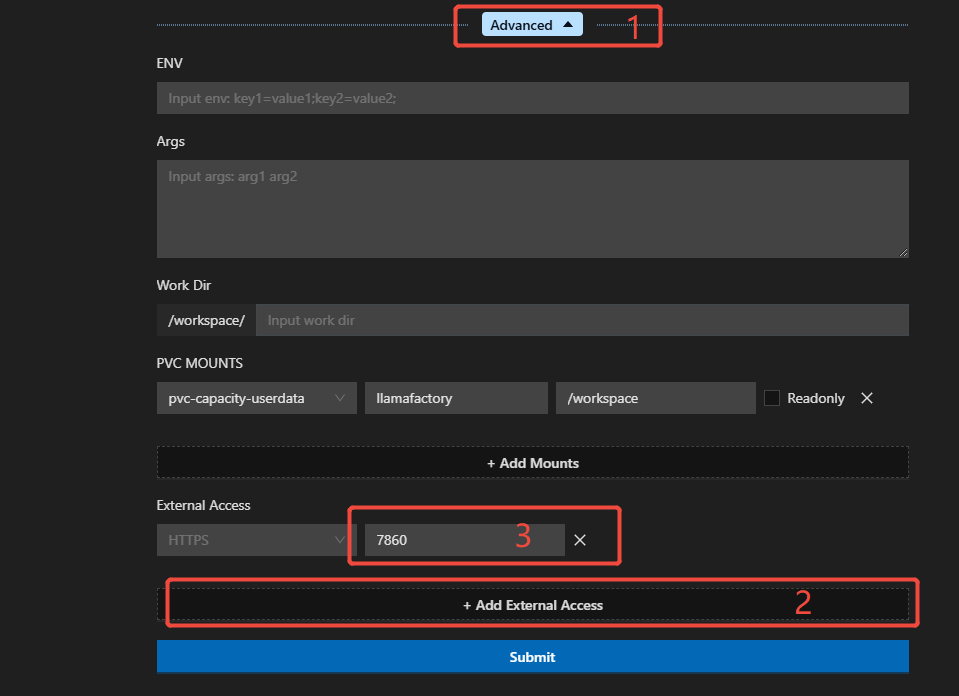Click the + Add Mounts button
Viewport: 959px width, 696px height.
(532, 463)
